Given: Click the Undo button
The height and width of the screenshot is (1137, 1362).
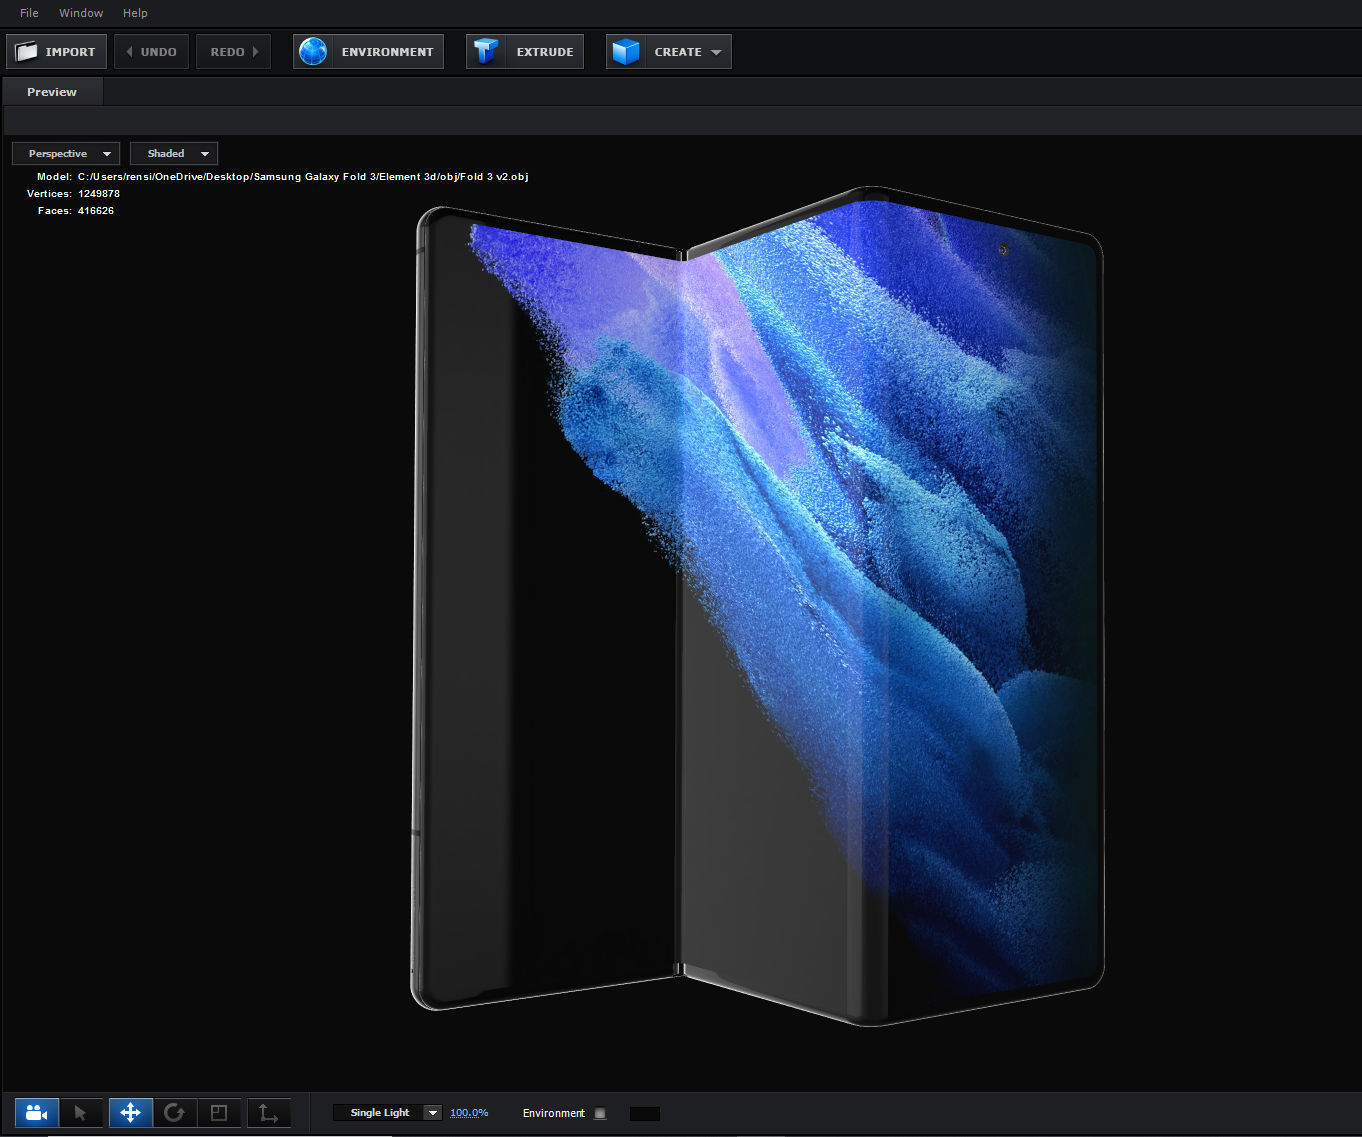Looking at the screenshot, I should pyautogui.click(x=151, y=52).
